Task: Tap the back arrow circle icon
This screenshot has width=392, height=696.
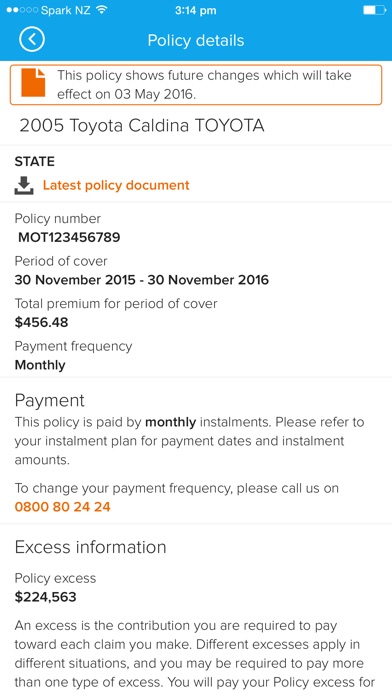Action: [32, 40]
